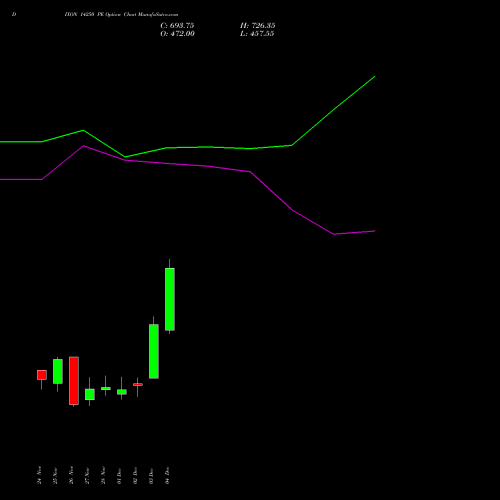This screenshot has height=500, width=500.
Task: Click the green candle above 27 Nov
Action: 90,394
